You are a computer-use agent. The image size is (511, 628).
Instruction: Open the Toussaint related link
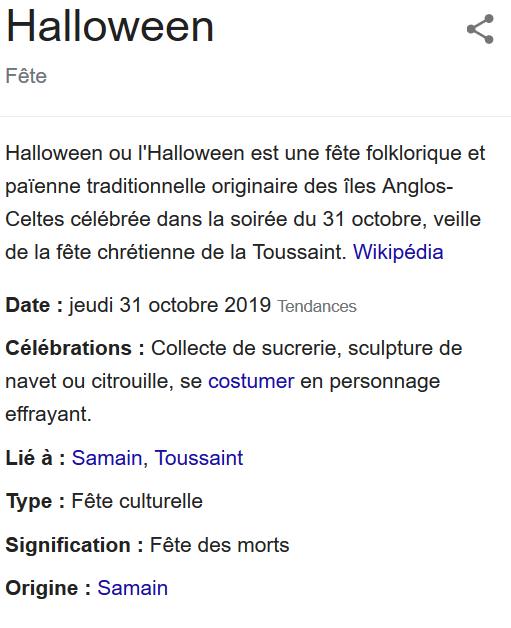click(x=199, y=458)
